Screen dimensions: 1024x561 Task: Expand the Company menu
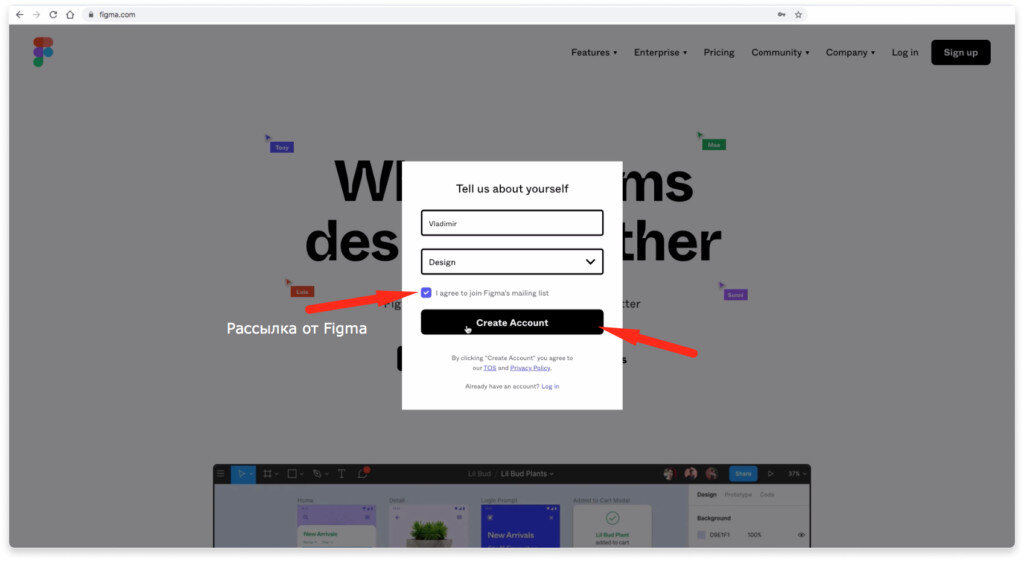tap(850, 52)
